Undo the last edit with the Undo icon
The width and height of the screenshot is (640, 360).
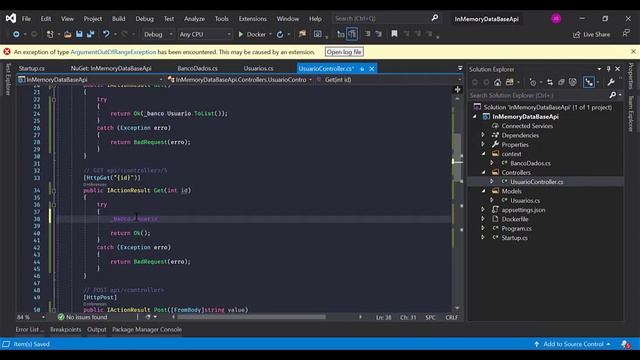tap(106, 34)
